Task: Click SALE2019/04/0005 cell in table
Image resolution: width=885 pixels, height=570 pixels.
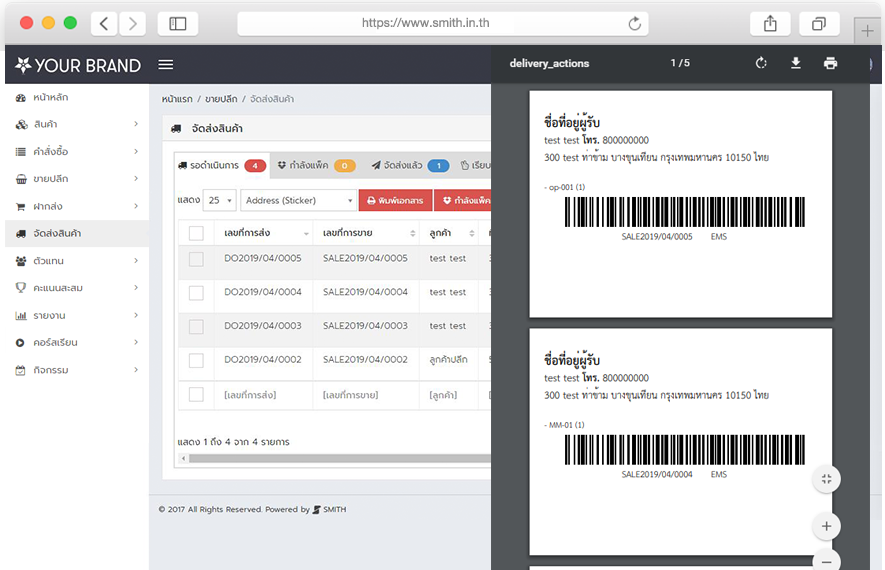Action: click(365, 258)
